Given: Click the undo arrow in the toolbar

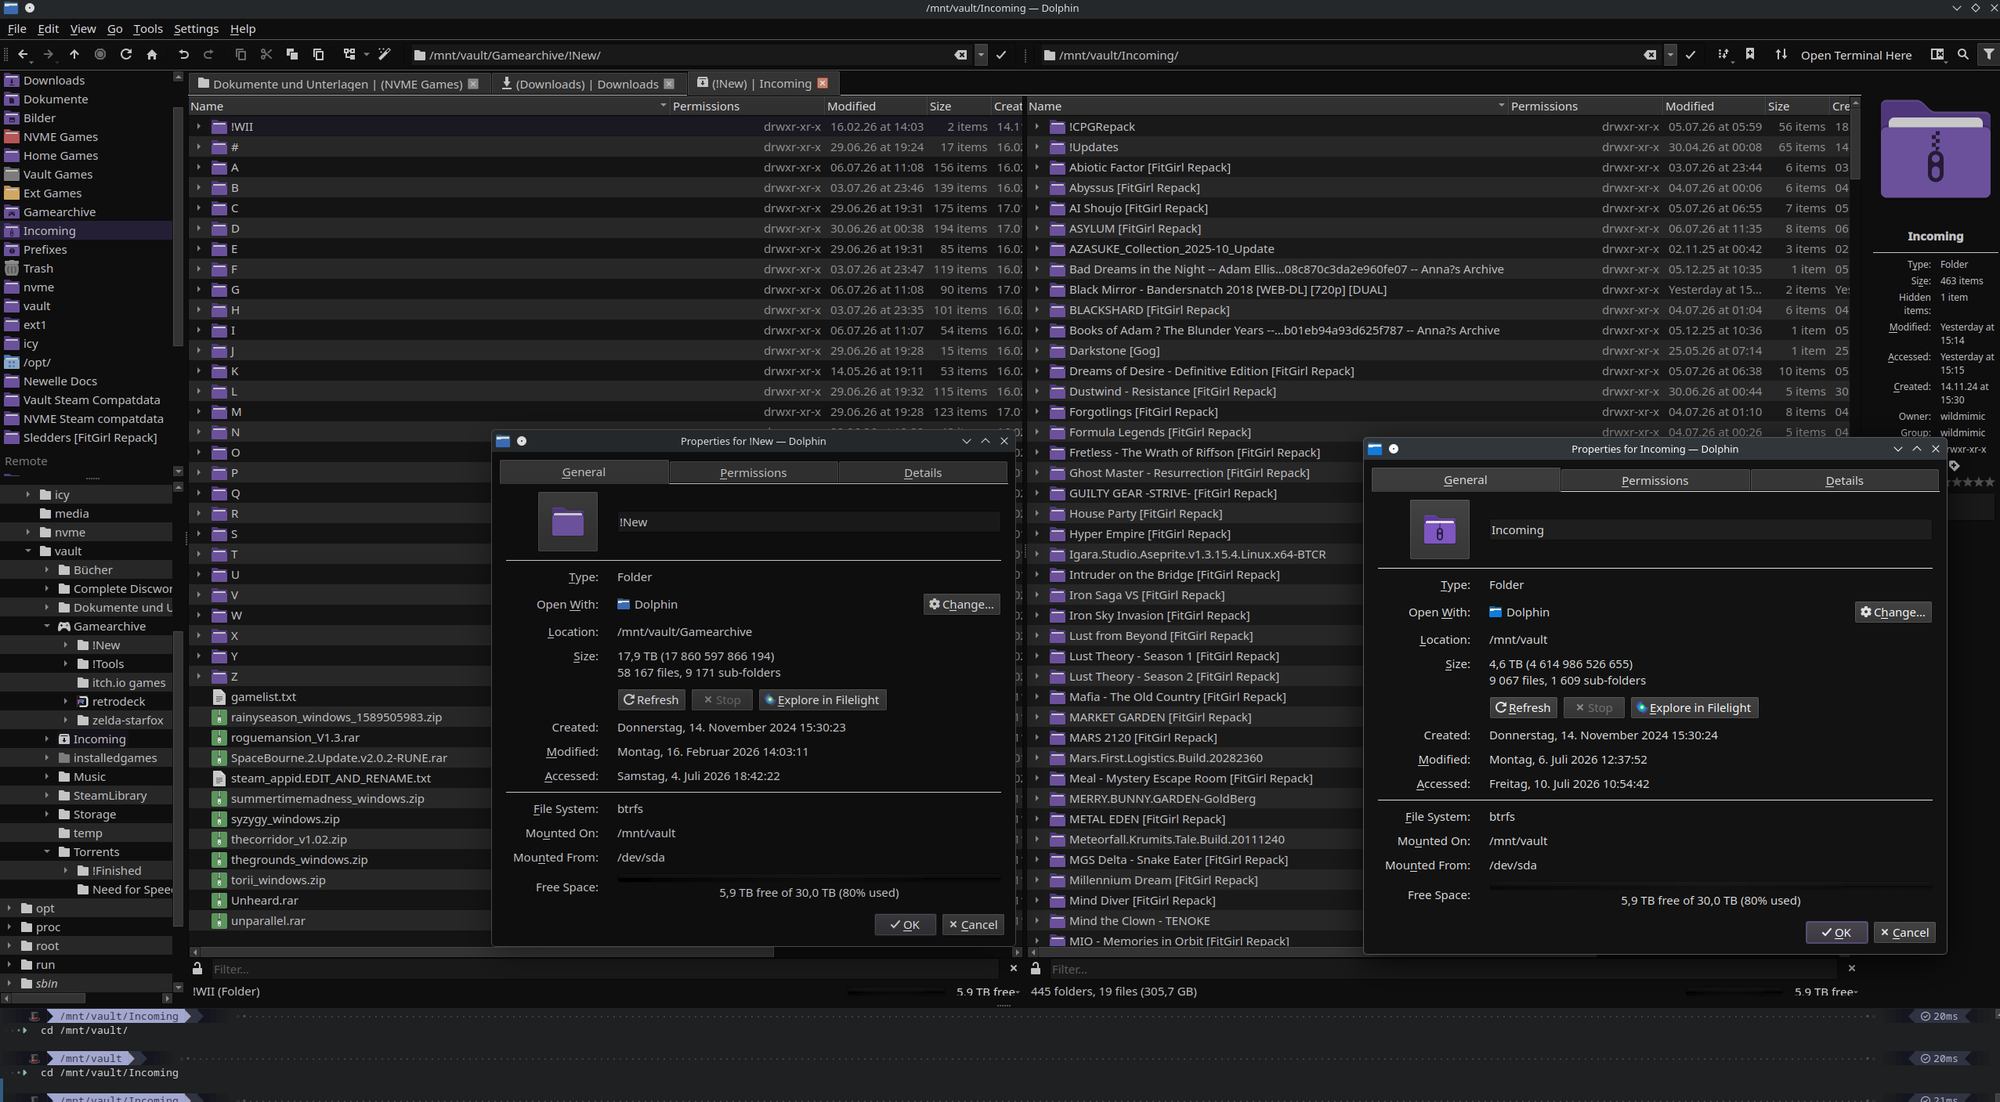Looking at the screenshot, I should click(183, 55).
